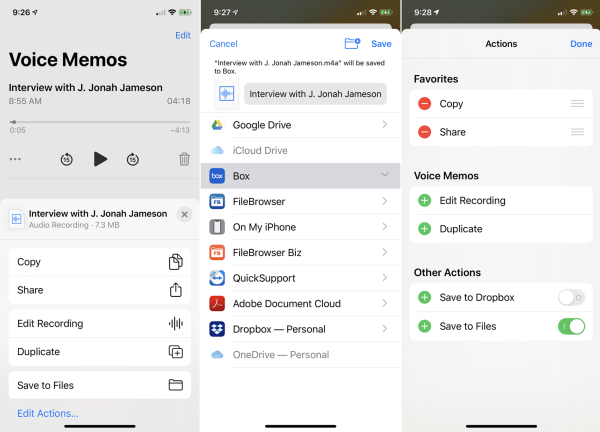Open the Edit Actions… link

[48, 413]
